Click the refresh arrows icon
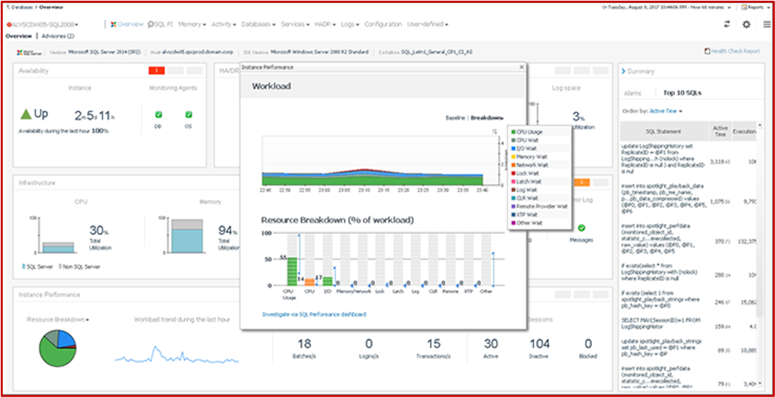The image size is (775, 397). coord(727,24)
